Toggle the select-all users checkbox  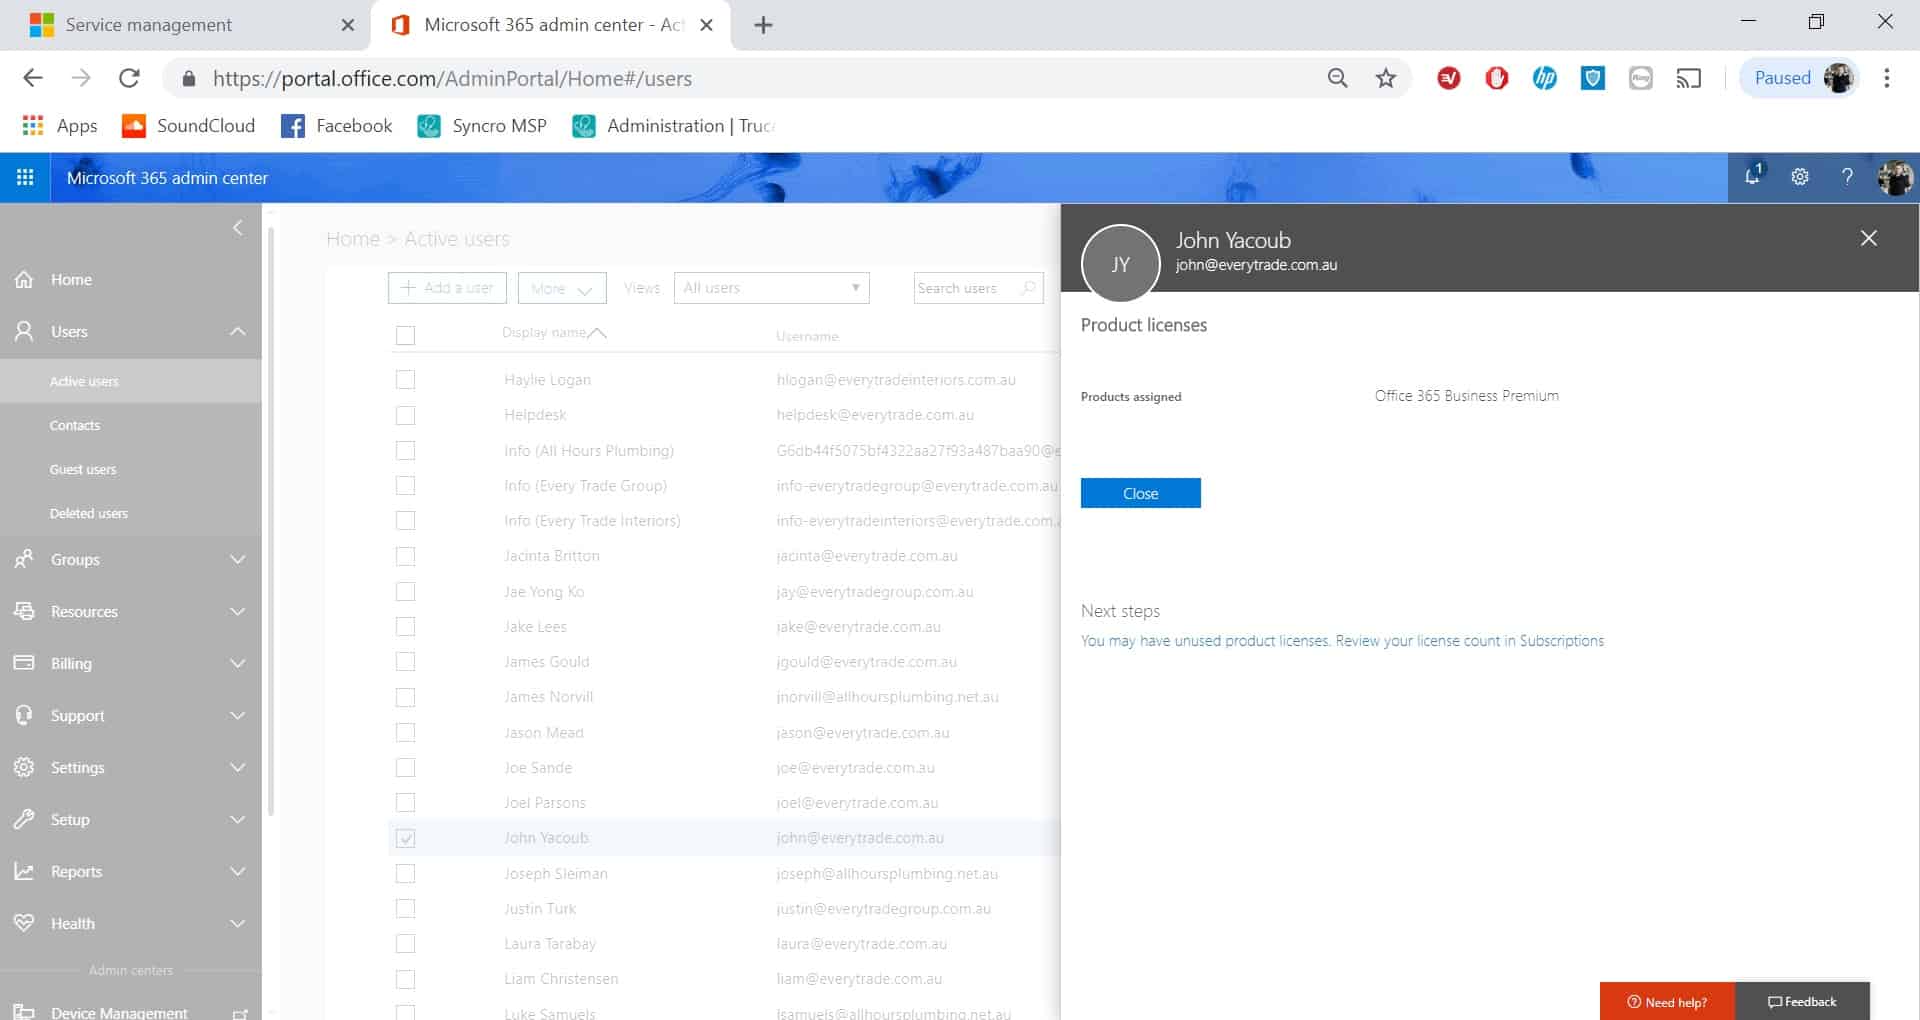405,335
